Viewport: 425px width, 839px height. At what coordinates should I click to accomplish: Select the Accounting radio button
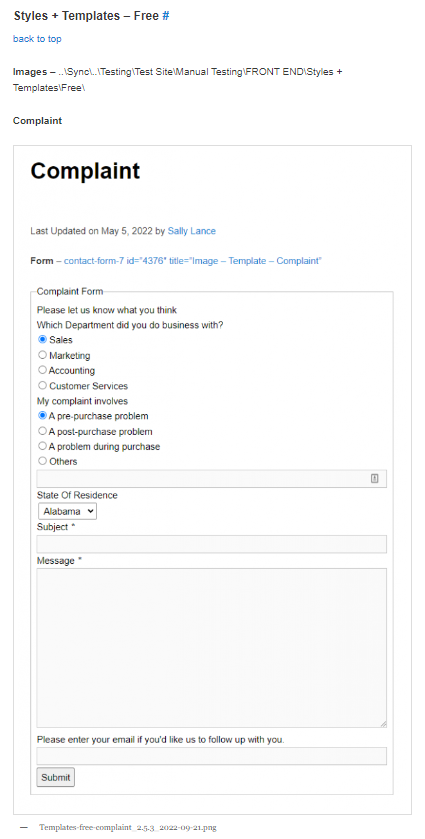click(x=42, y=370)
